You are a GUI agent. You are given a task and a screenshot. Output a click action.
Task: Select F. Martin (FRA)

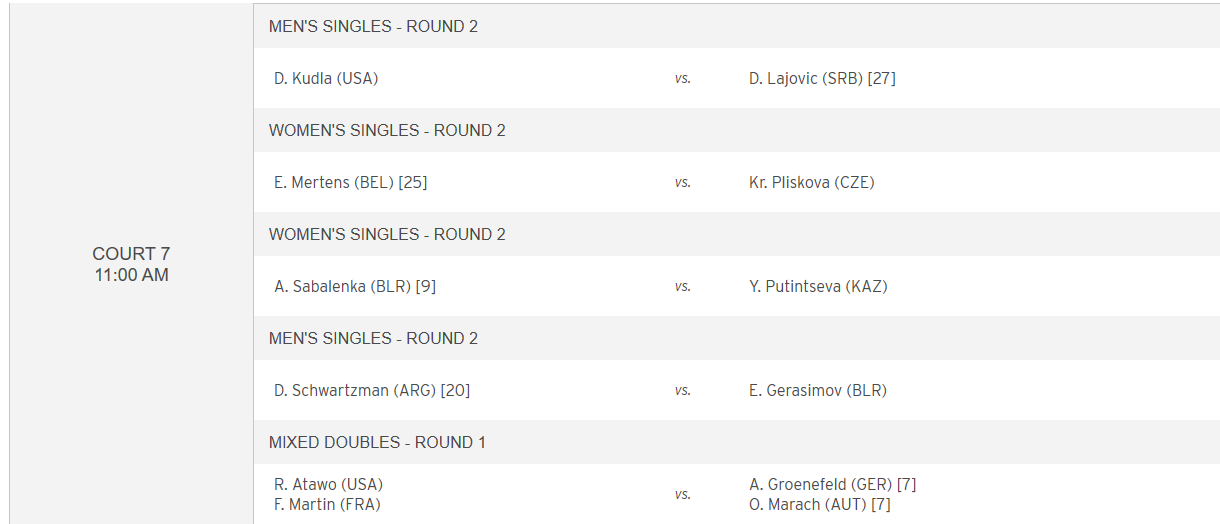[x=327, y=504]
